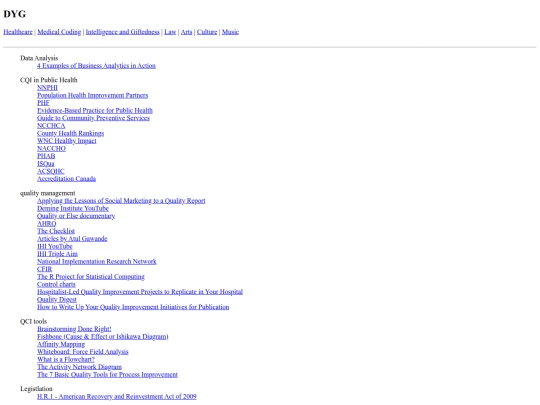Open How to Write Up Quality Improvement Initiatives
The image size is (540, 405).
coord(133,307)
